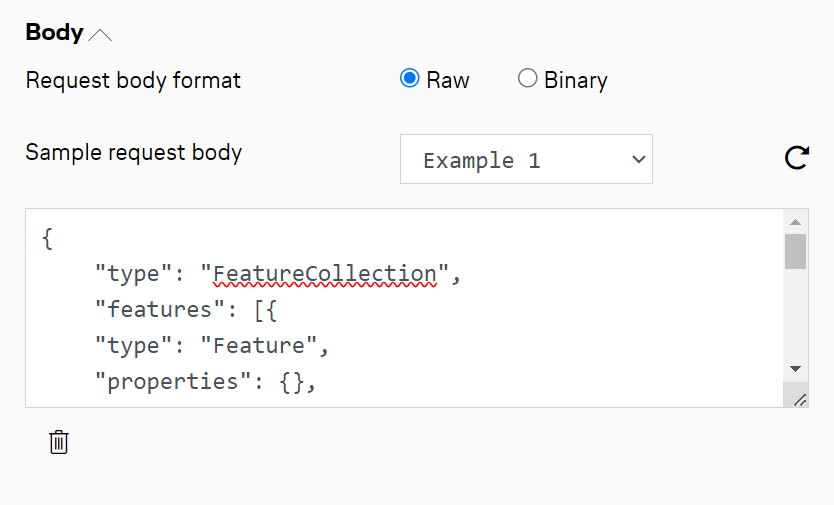Click the opening brace on first line
Image resolution: width=834 pixels, height=505 pixels.
pyautogui.click(x=48, y=239)
